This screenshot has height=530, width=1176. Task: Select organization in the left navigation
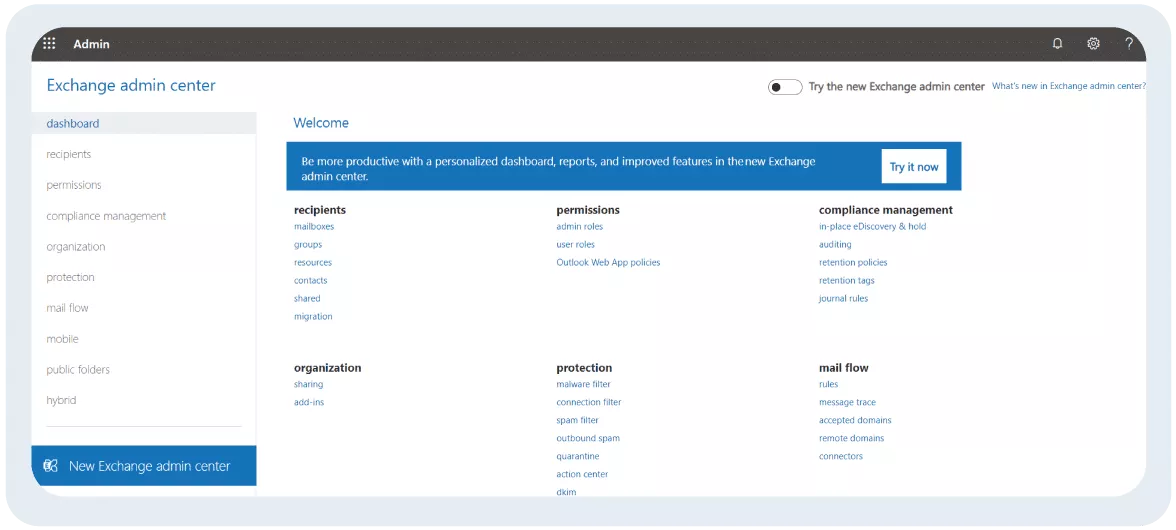[76, 247]
